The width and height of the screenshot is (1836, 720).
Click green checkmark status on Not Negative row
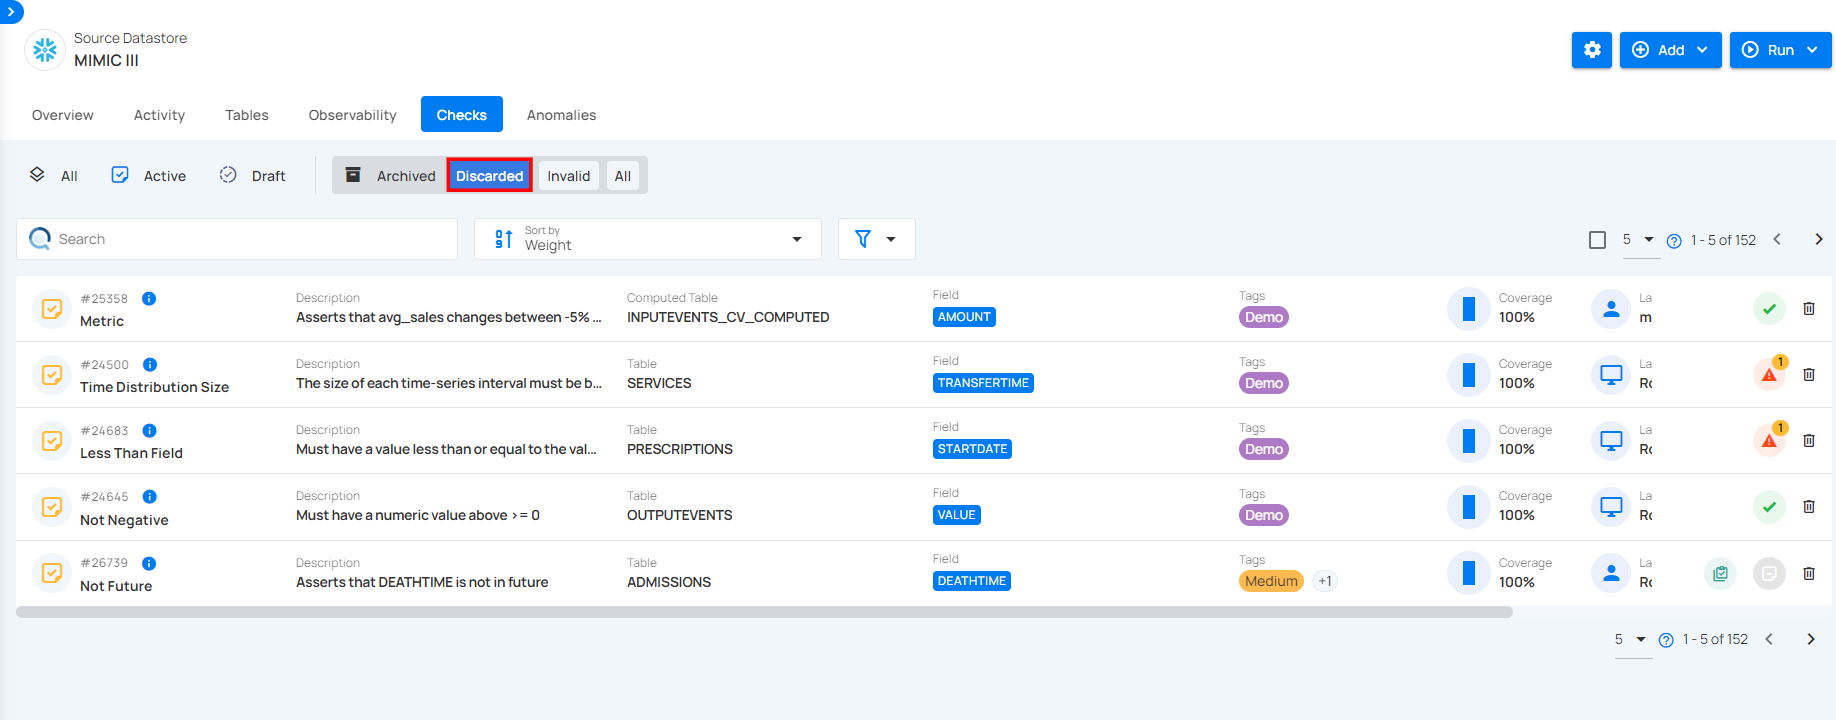[x=1769, y=507]
